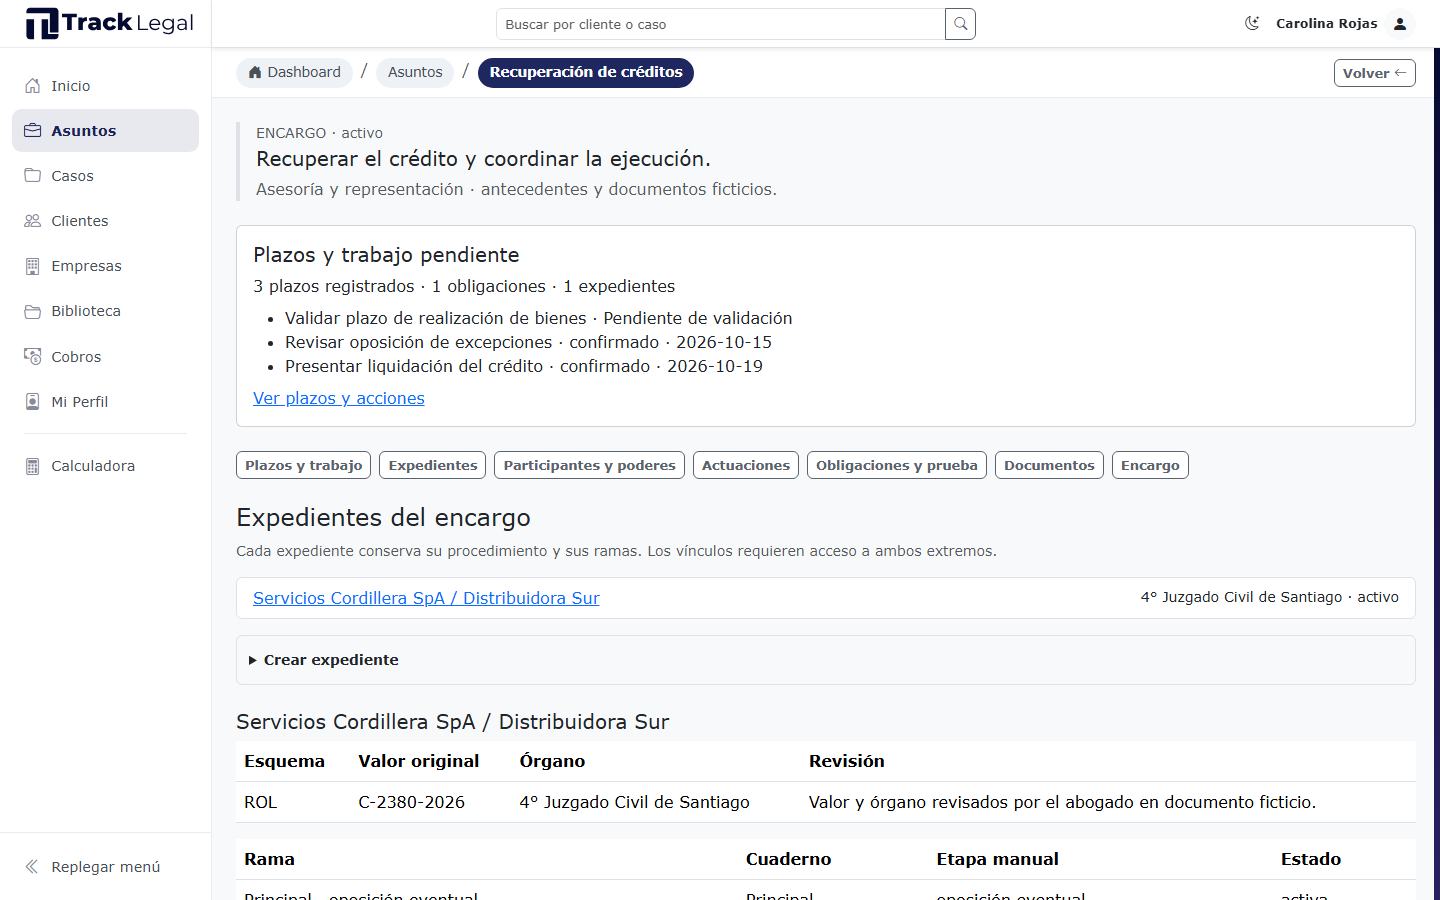Click the Carolina Rojas user name
The height and width of the screenshot is (900, 1440).
[1326, 23]
